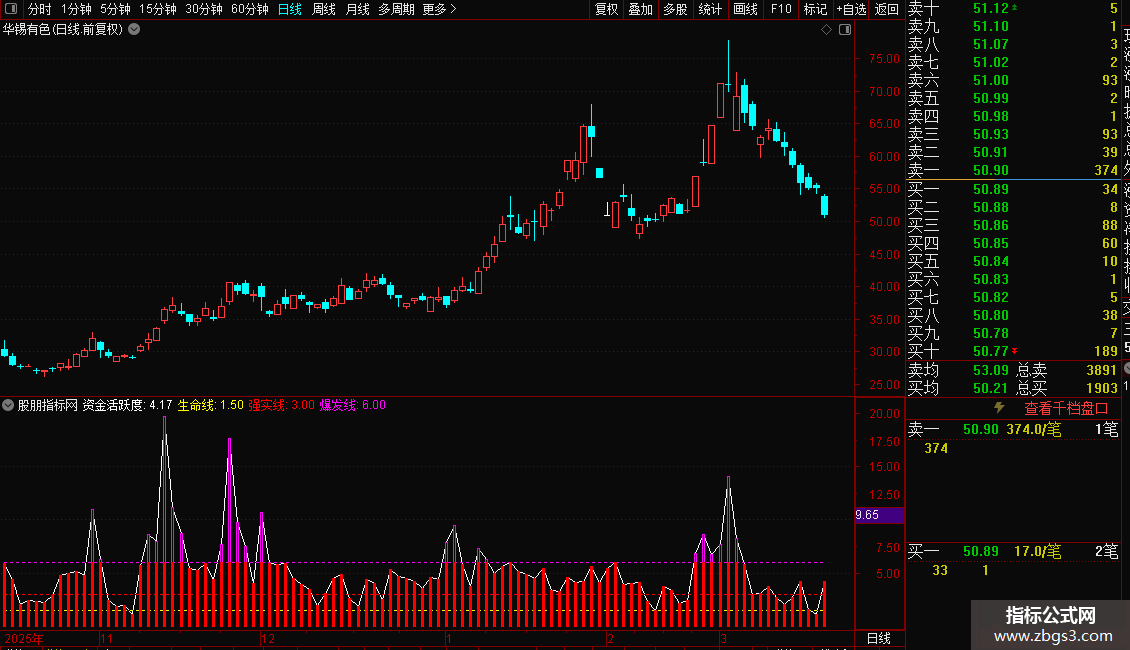Open the 复权 adjustment option
Viewport: 1130px width, 650px height.
click(606, 9)
